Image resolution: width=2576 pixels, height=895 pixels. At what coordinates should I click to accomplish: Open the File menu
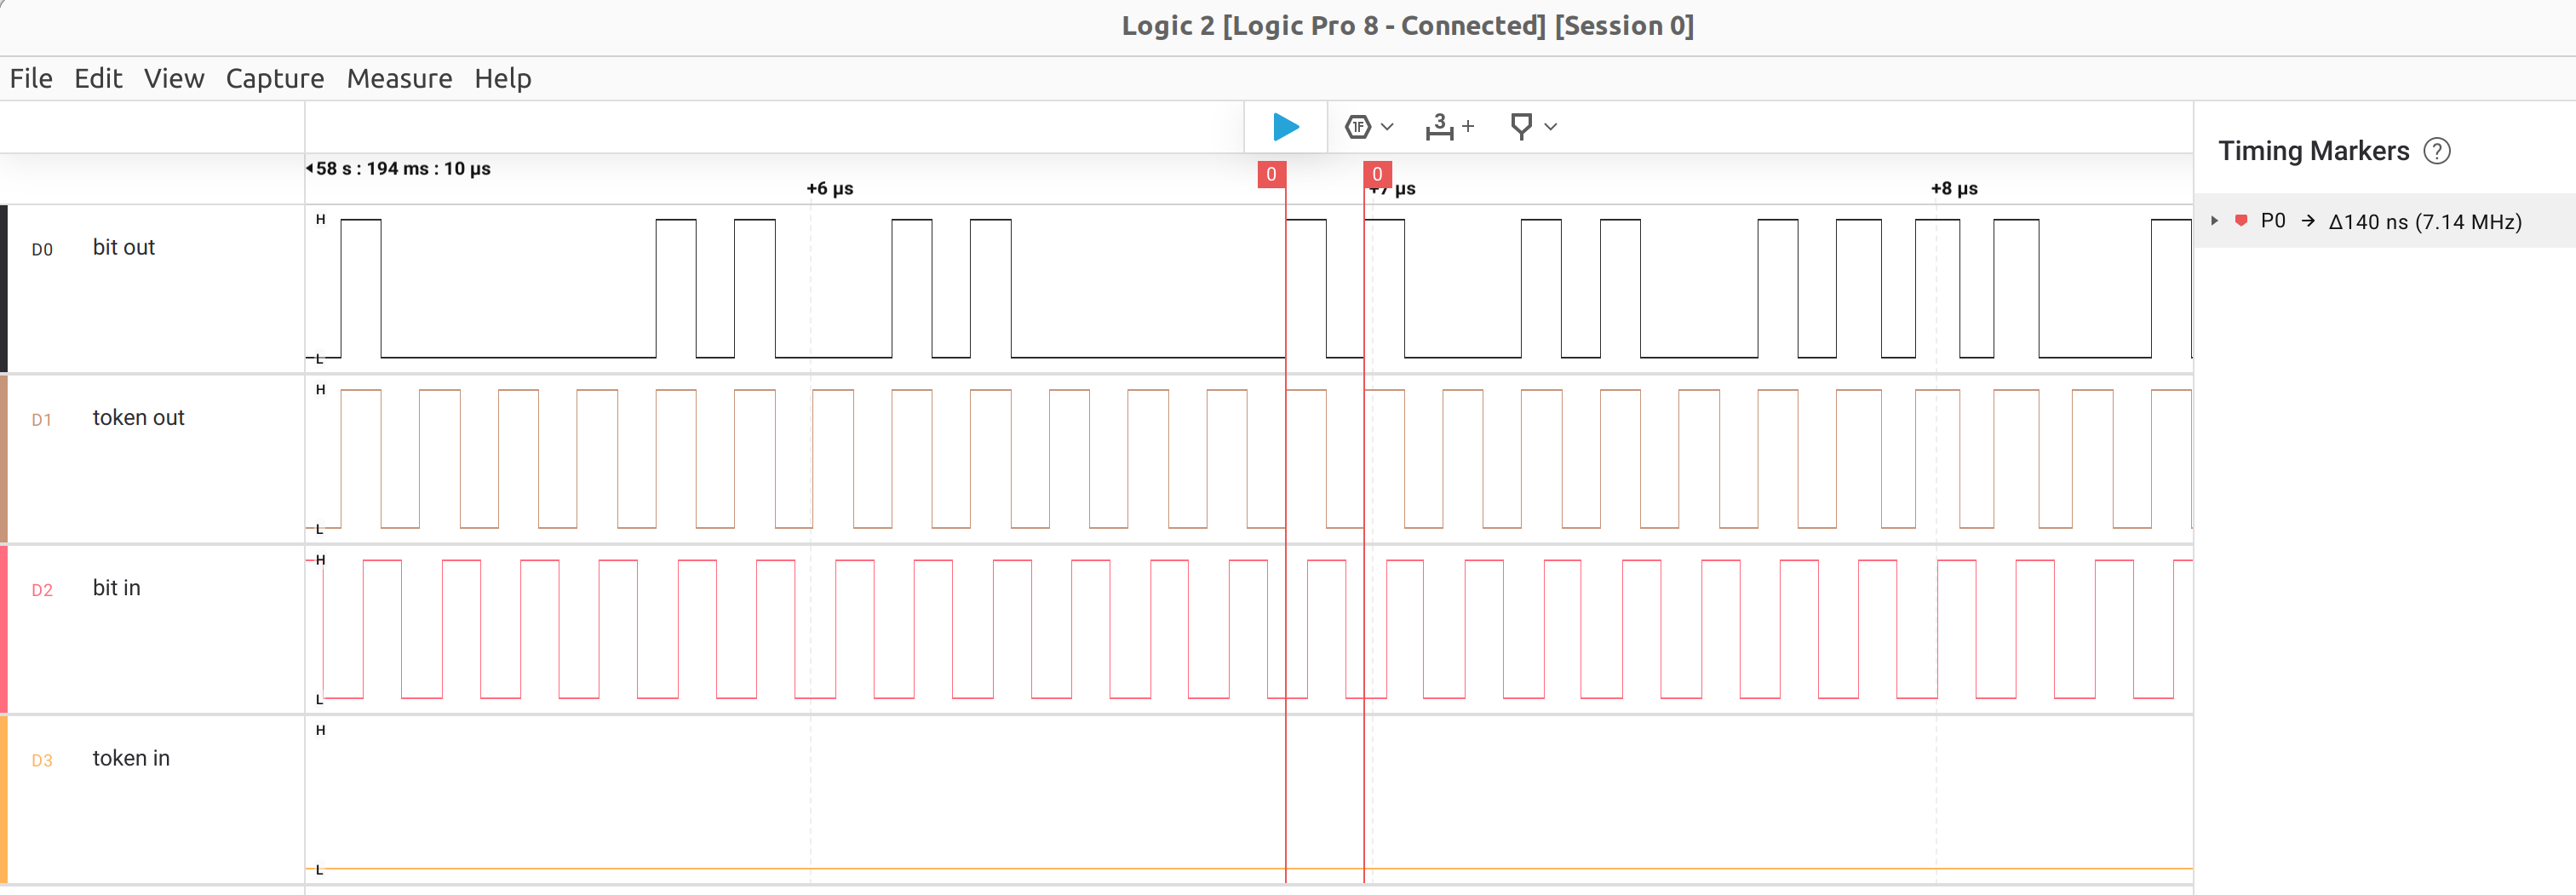[x=31, y=78]
